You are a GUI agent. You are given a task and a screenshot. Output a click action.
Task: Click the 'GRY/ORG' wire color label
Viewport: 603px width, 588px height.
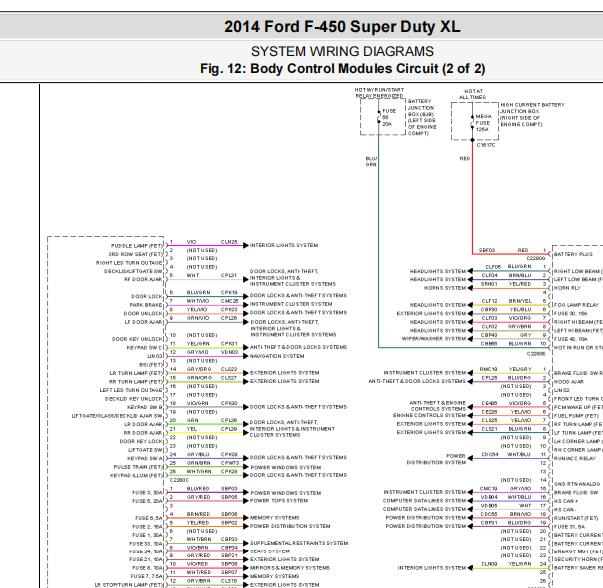click(199, 369)
